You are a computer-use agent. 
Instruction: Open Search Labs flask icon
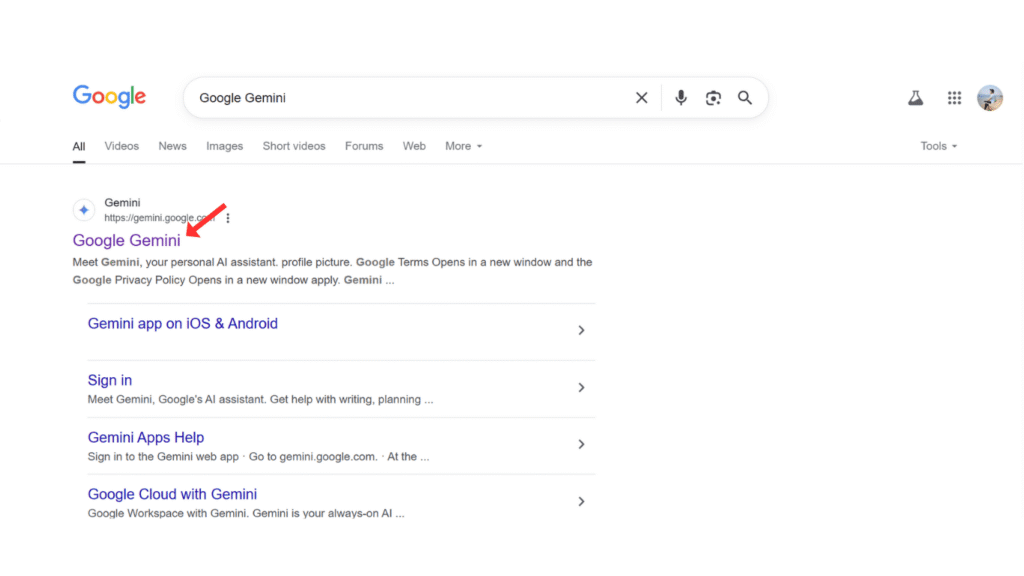(916, 98)
